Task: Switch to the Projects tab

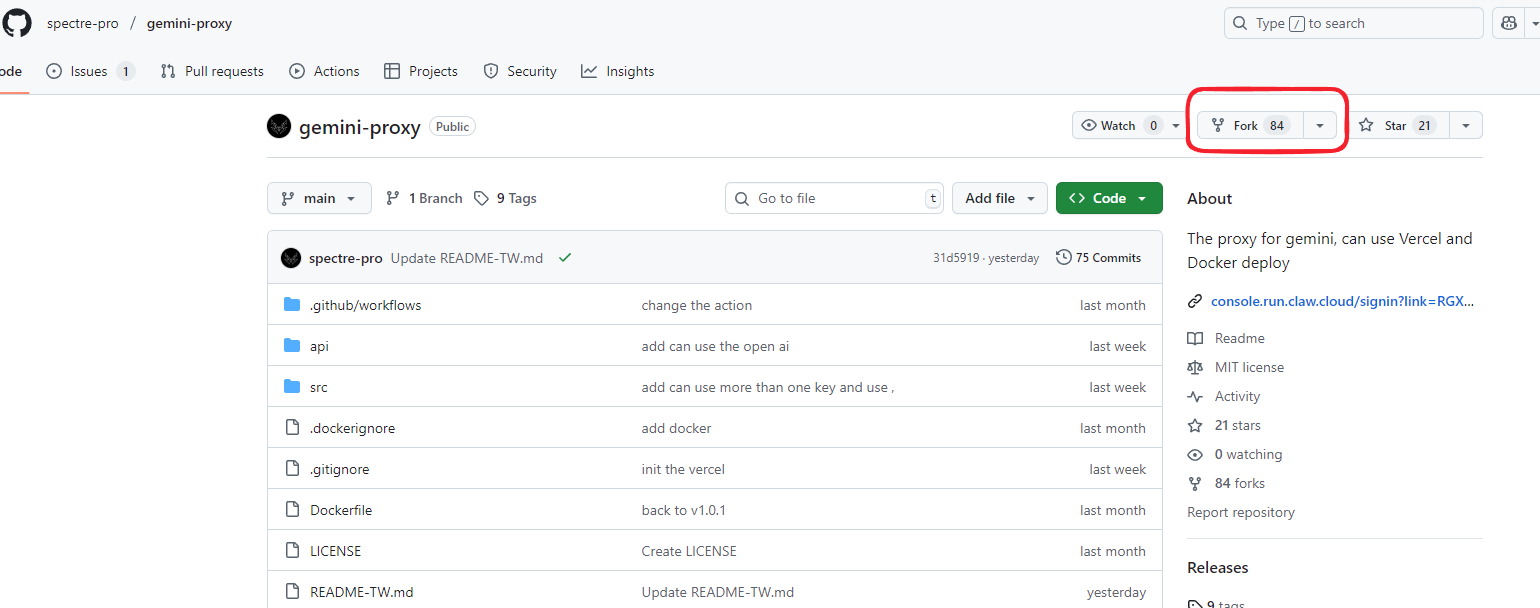Action: [421, 71]
